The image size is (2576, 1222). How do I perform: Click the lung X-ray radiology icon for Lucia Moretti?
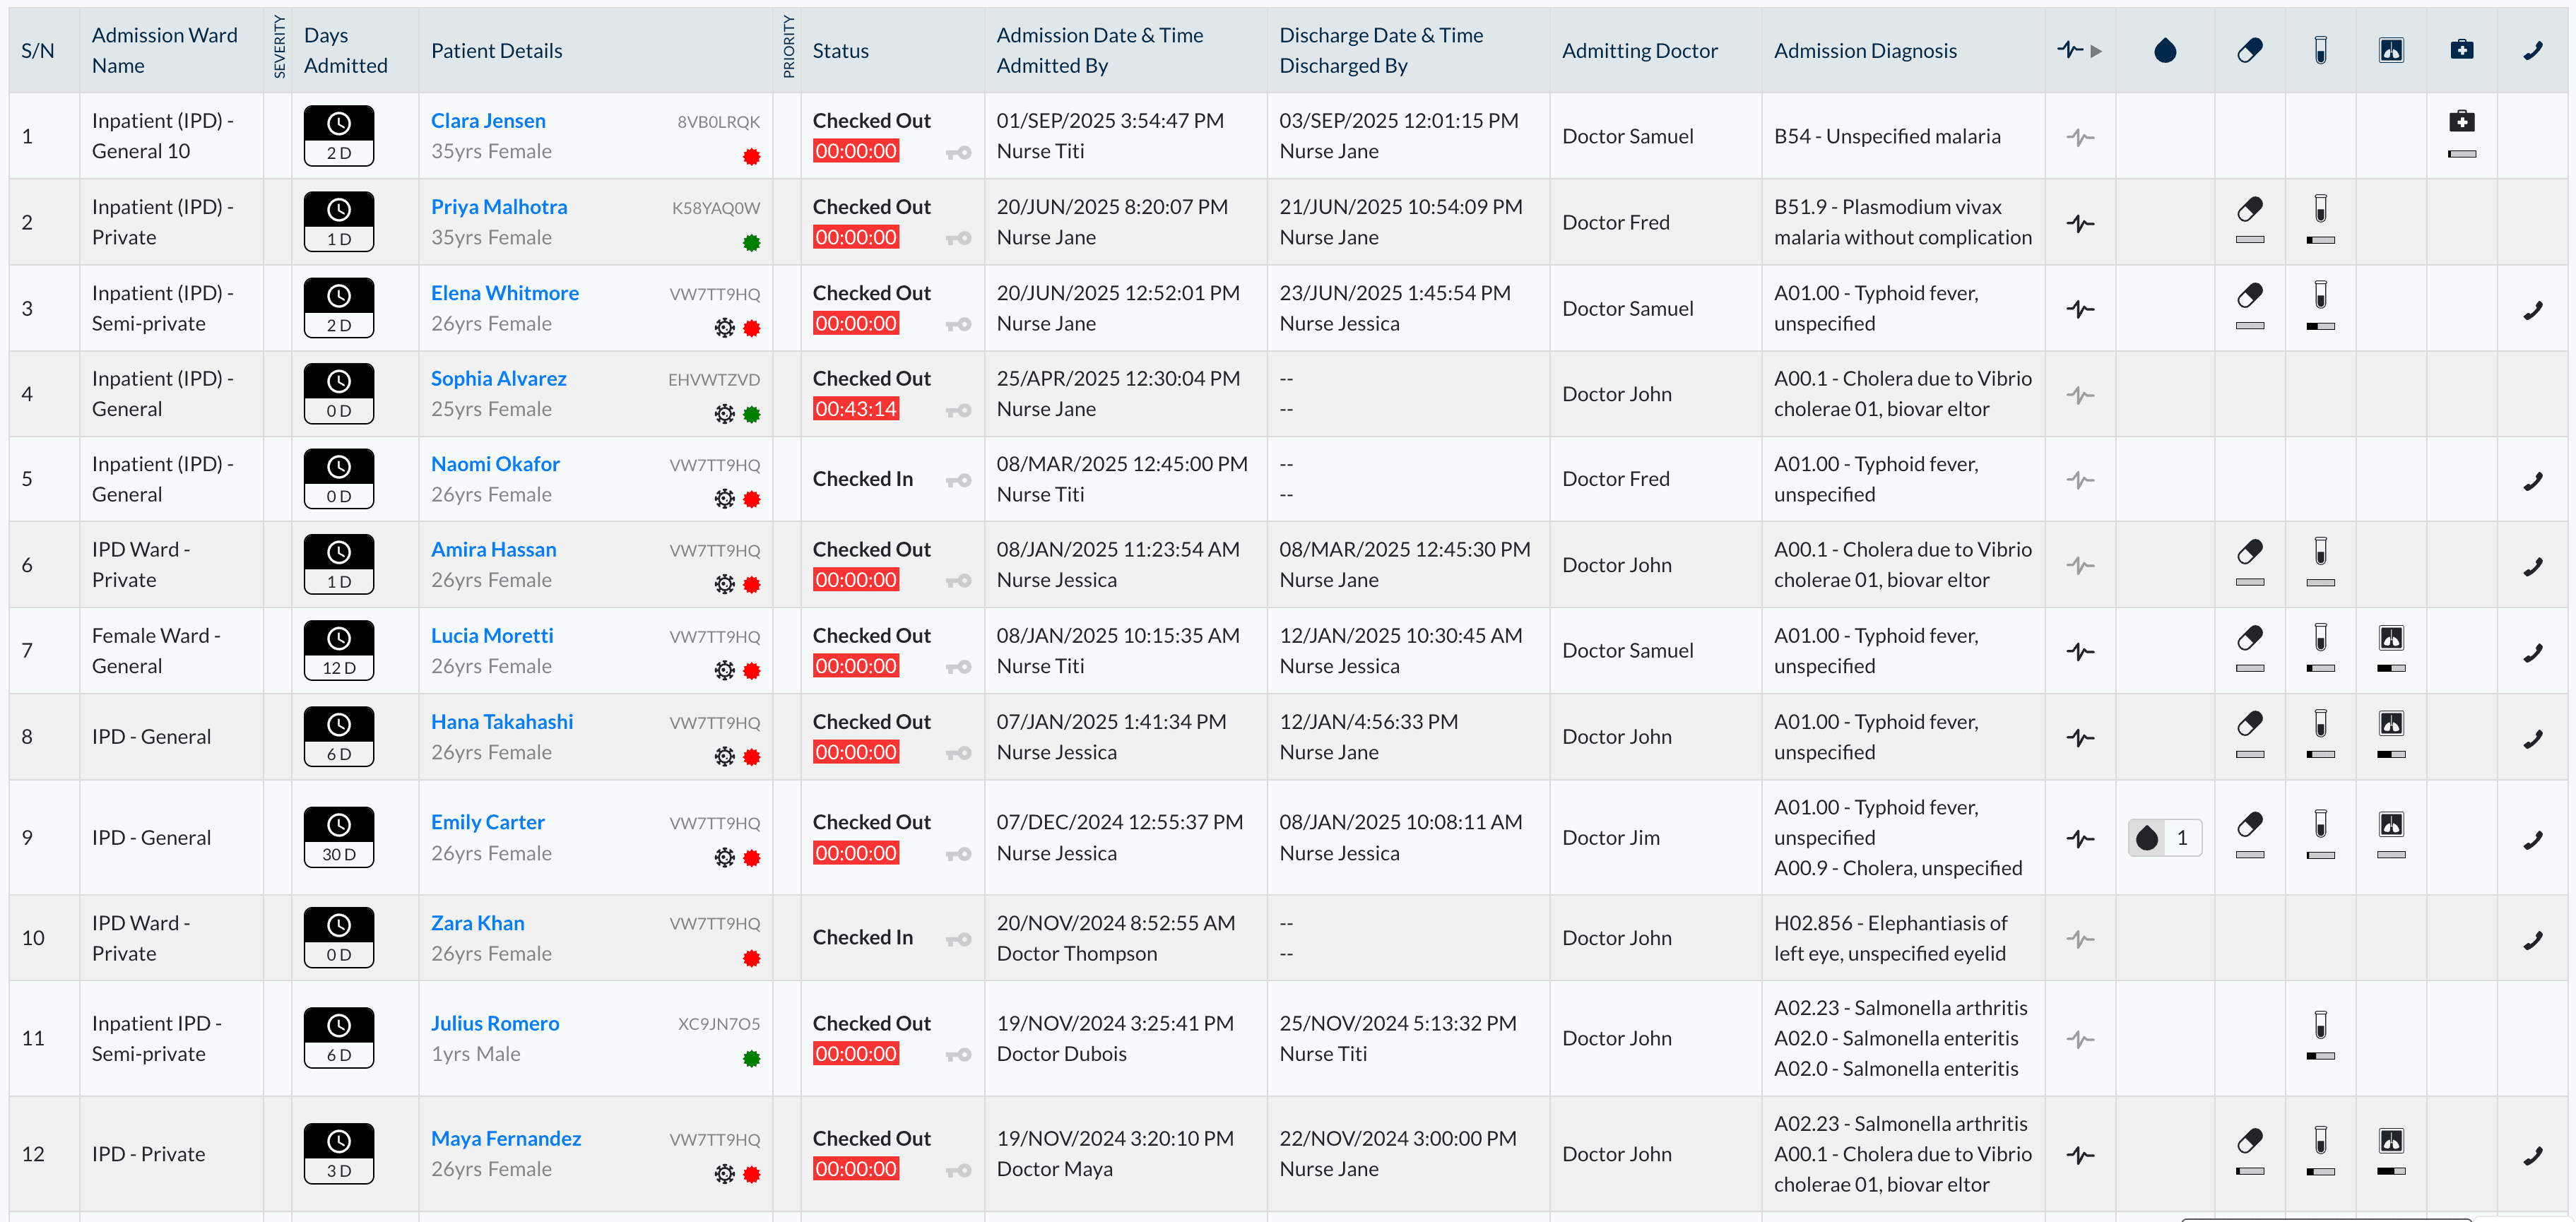pyautogui.click(x=2390, y=638)
